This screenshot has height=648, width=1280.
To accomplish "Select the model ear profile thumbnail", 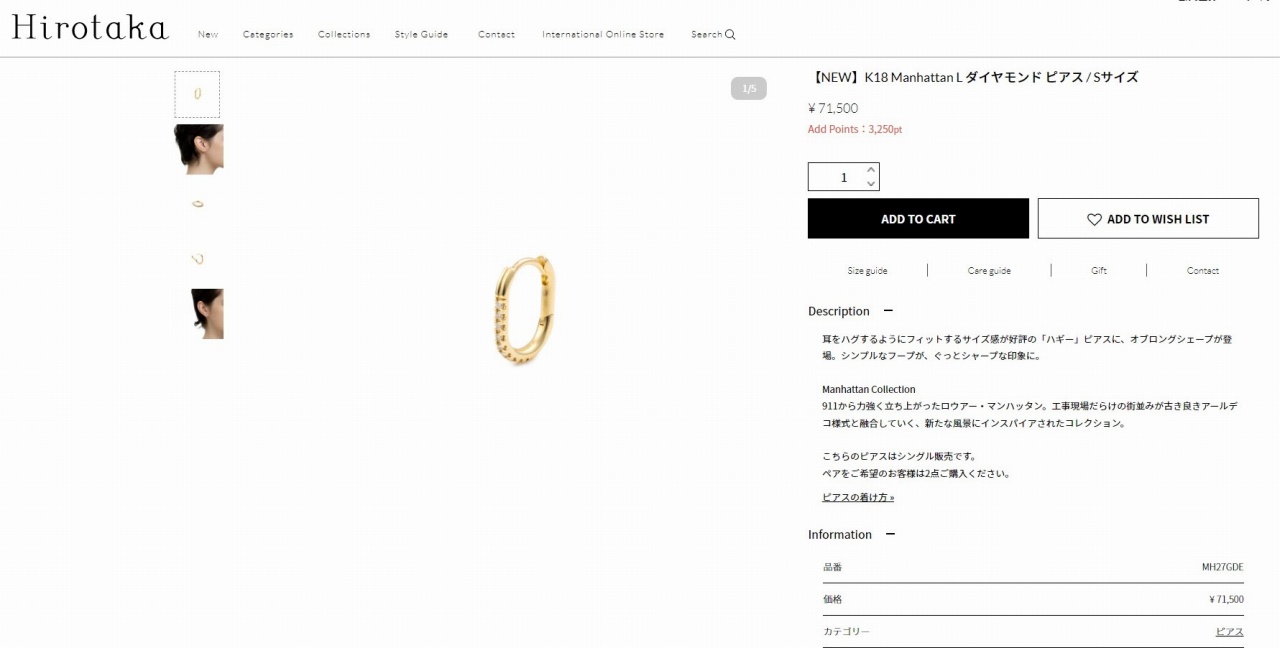I will 199,149.
